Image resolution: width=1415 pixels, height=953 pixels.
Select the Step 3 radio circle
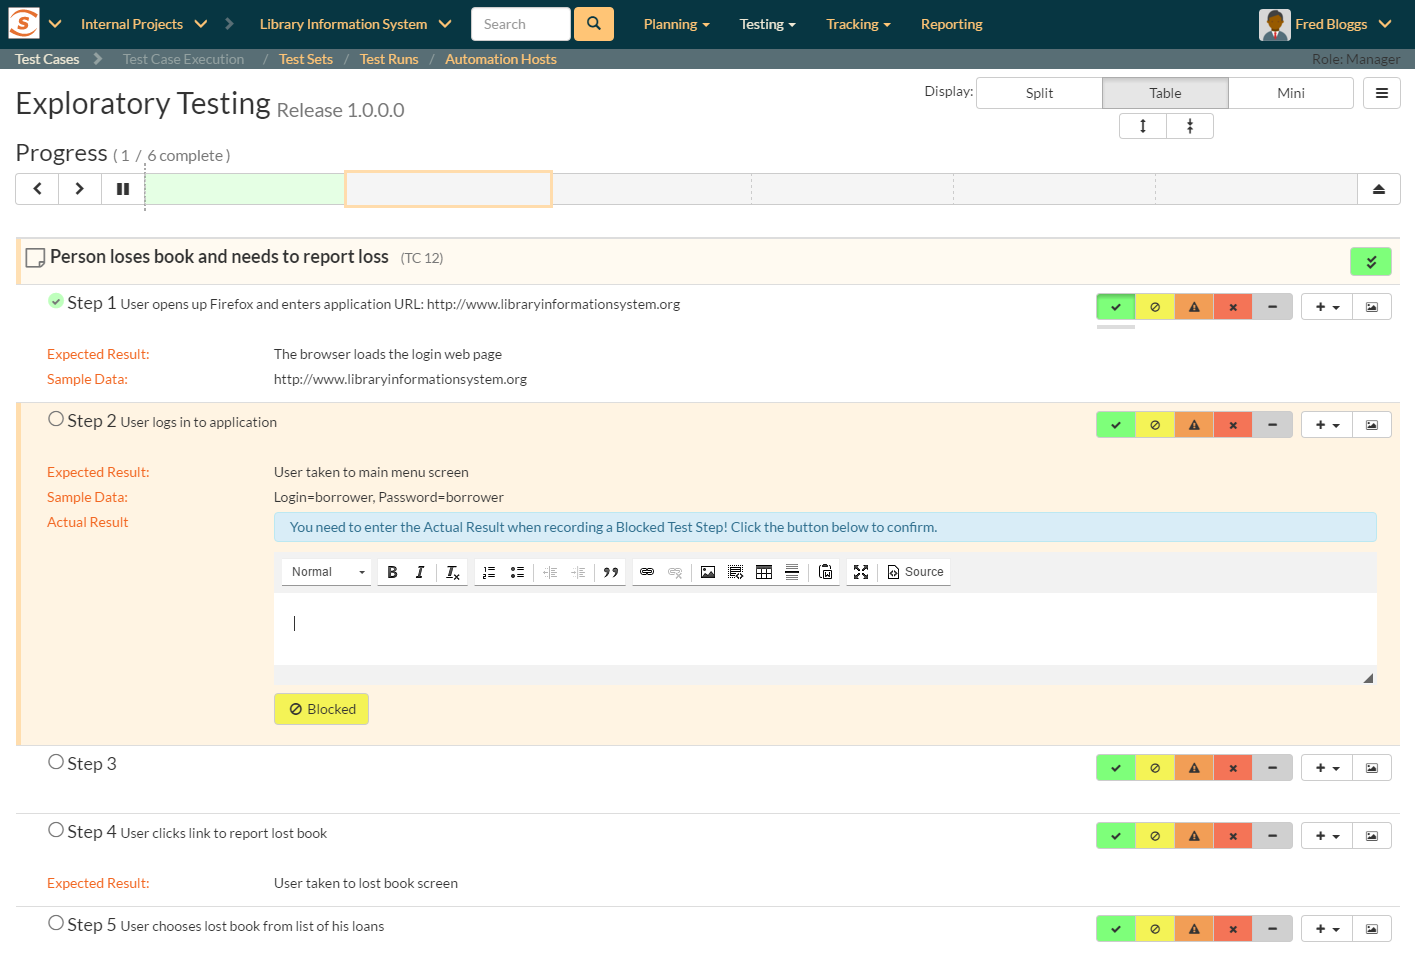(56, 762)
